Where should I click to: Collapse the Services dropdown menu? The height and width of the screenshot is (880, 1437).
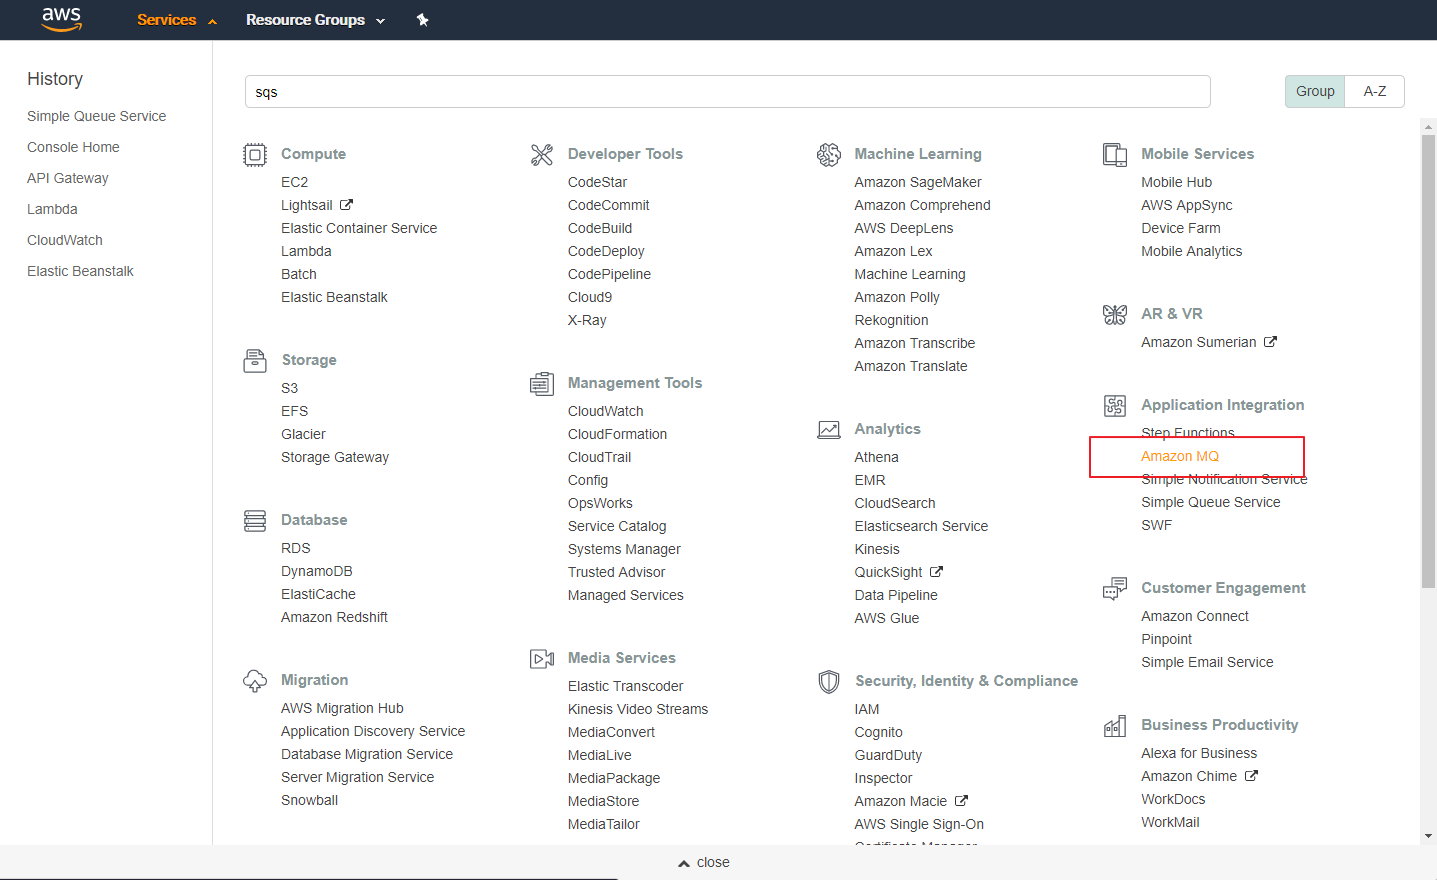[176, 20]
